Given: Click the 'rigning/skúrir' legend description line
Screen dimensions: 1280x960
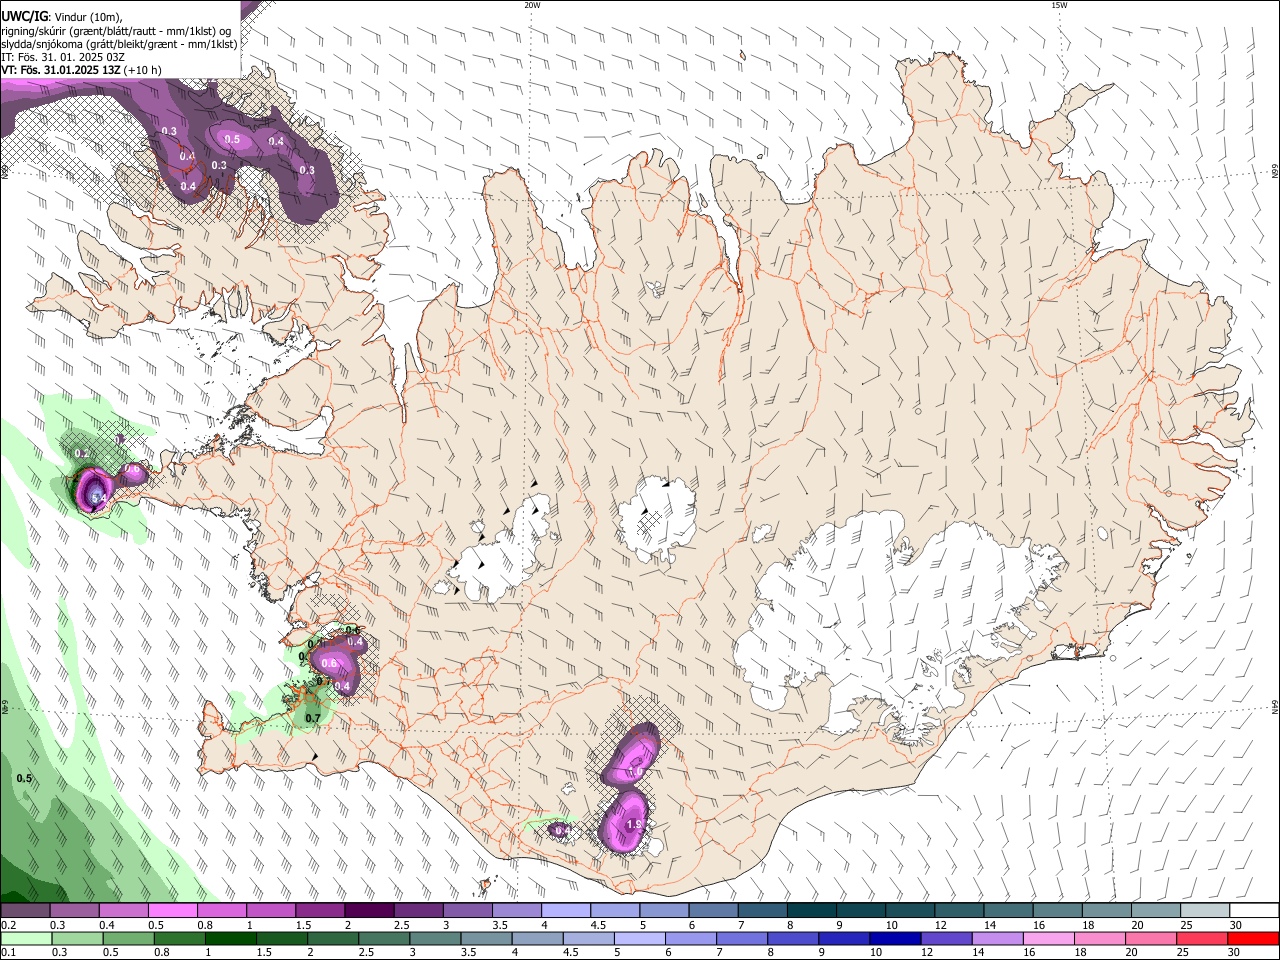Looking at the screenshot, I should pos(116,30).
